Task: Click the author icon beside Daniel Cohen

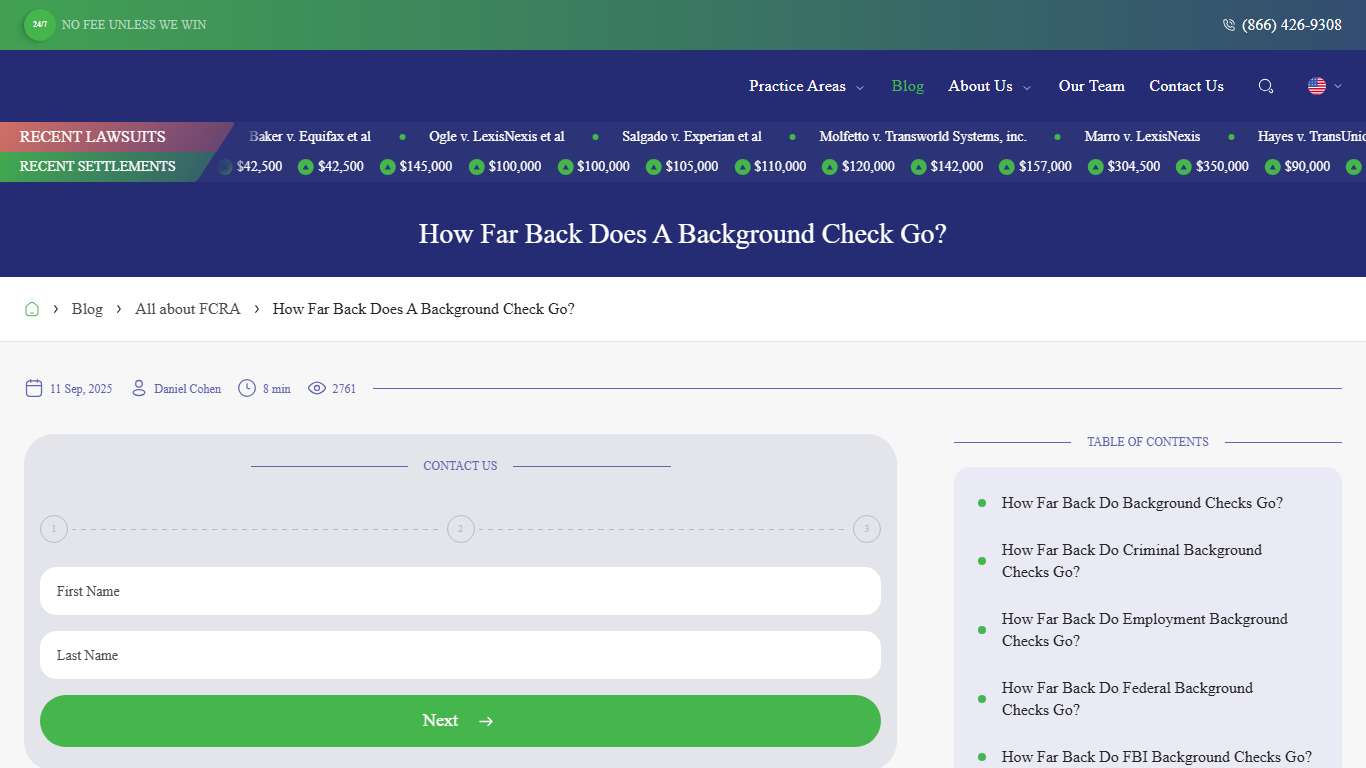Action: 138,388
